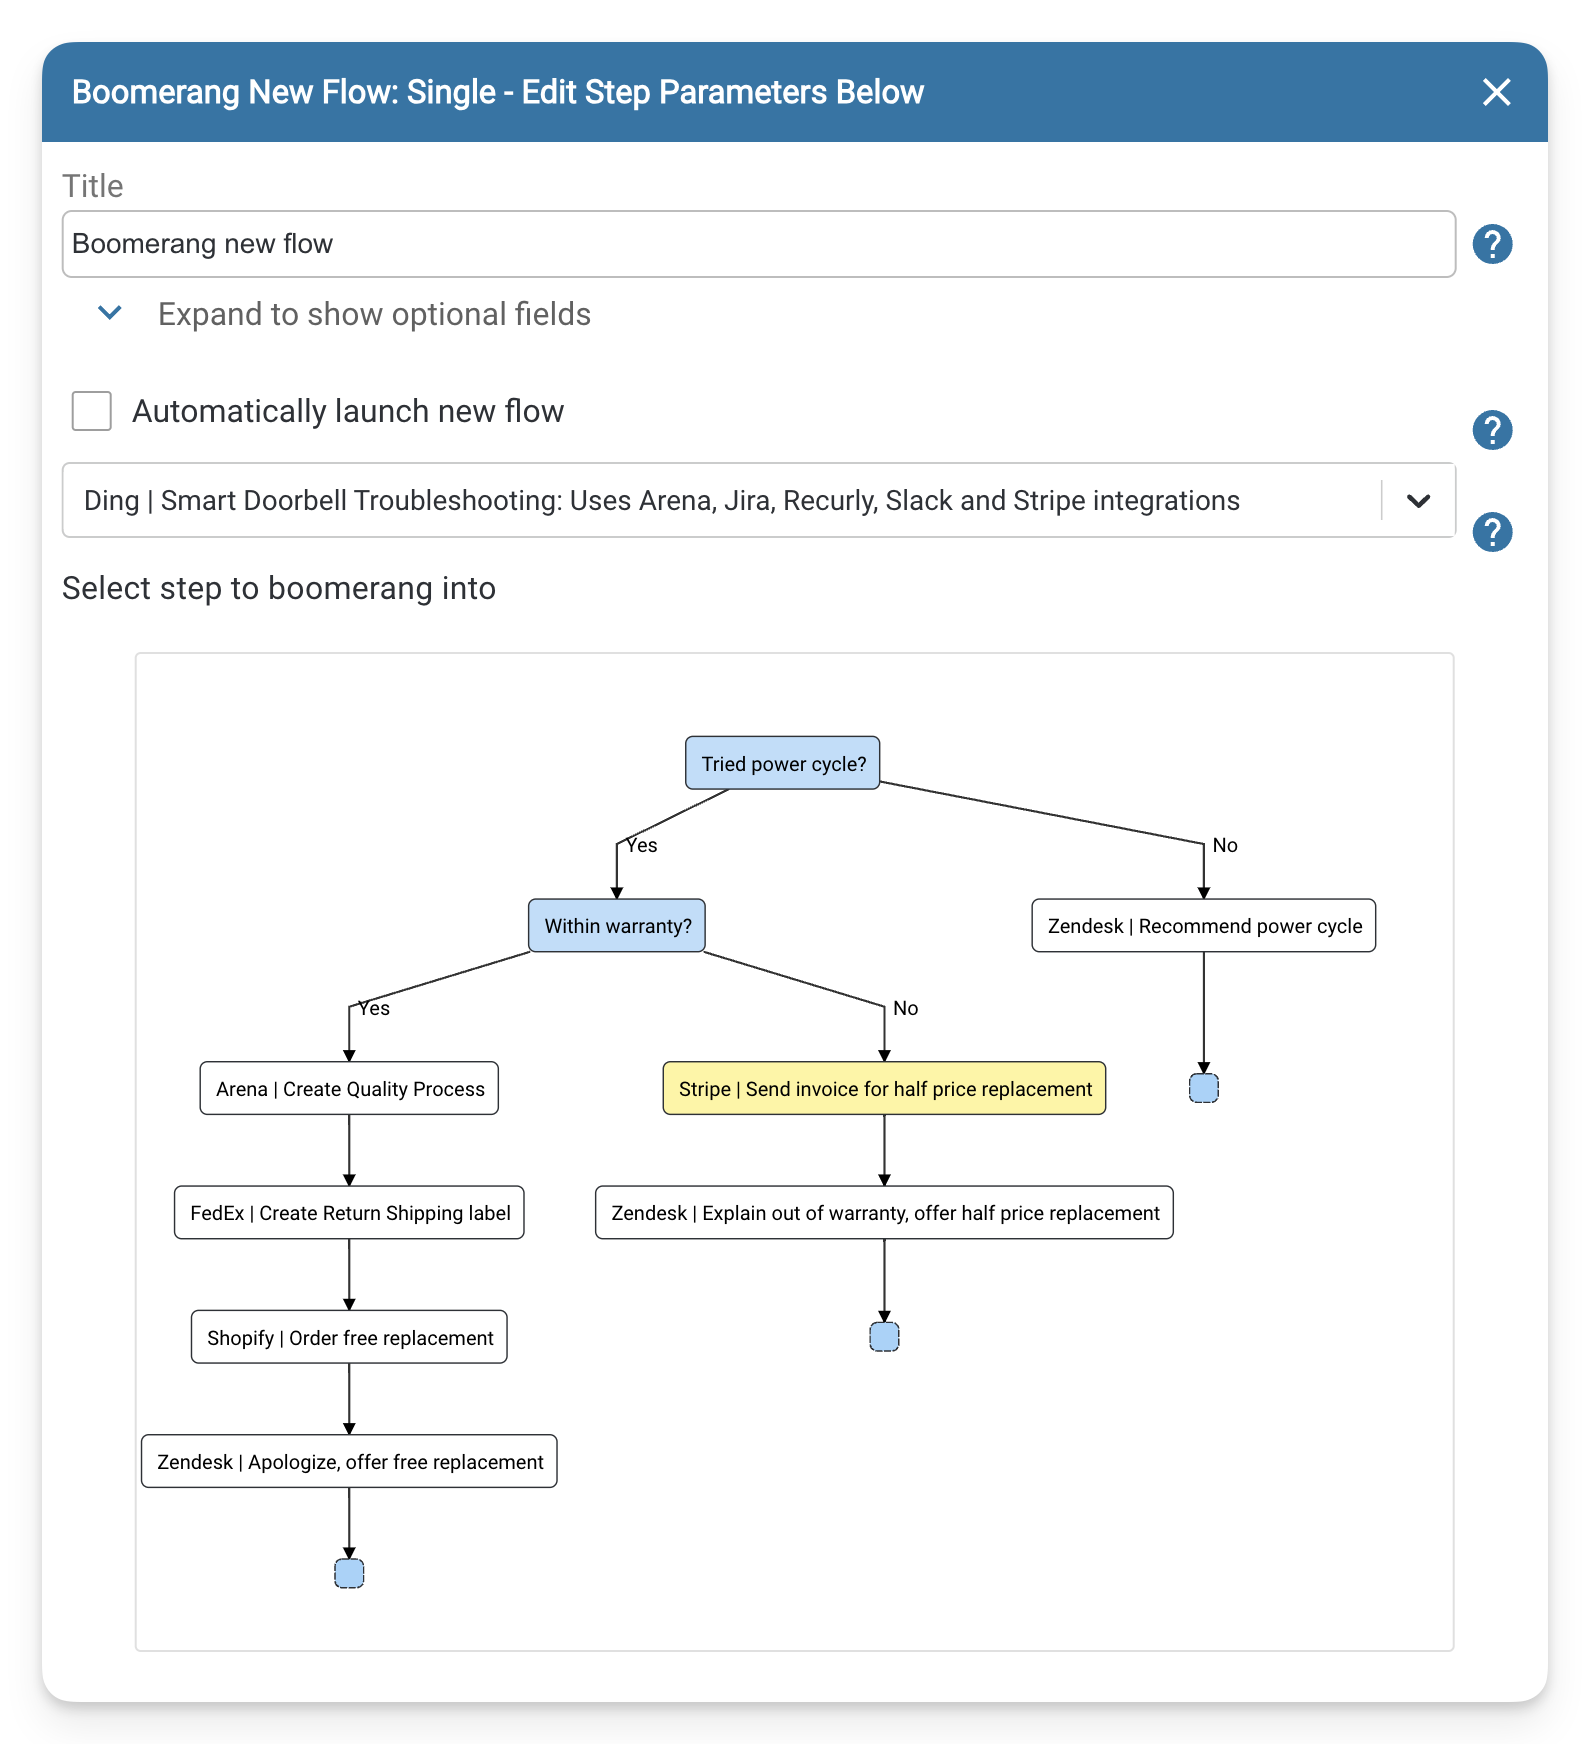This screenshot has width=1590, height=1744.
Task: Click end node below Recommend power cycle
Action: pos(1204,1088)
